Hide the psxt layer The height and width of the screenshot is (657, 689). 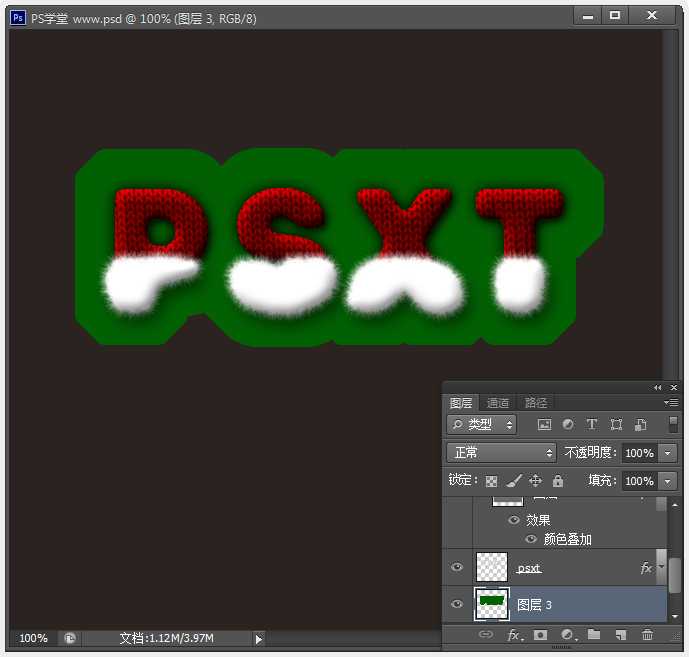point(457,568)
